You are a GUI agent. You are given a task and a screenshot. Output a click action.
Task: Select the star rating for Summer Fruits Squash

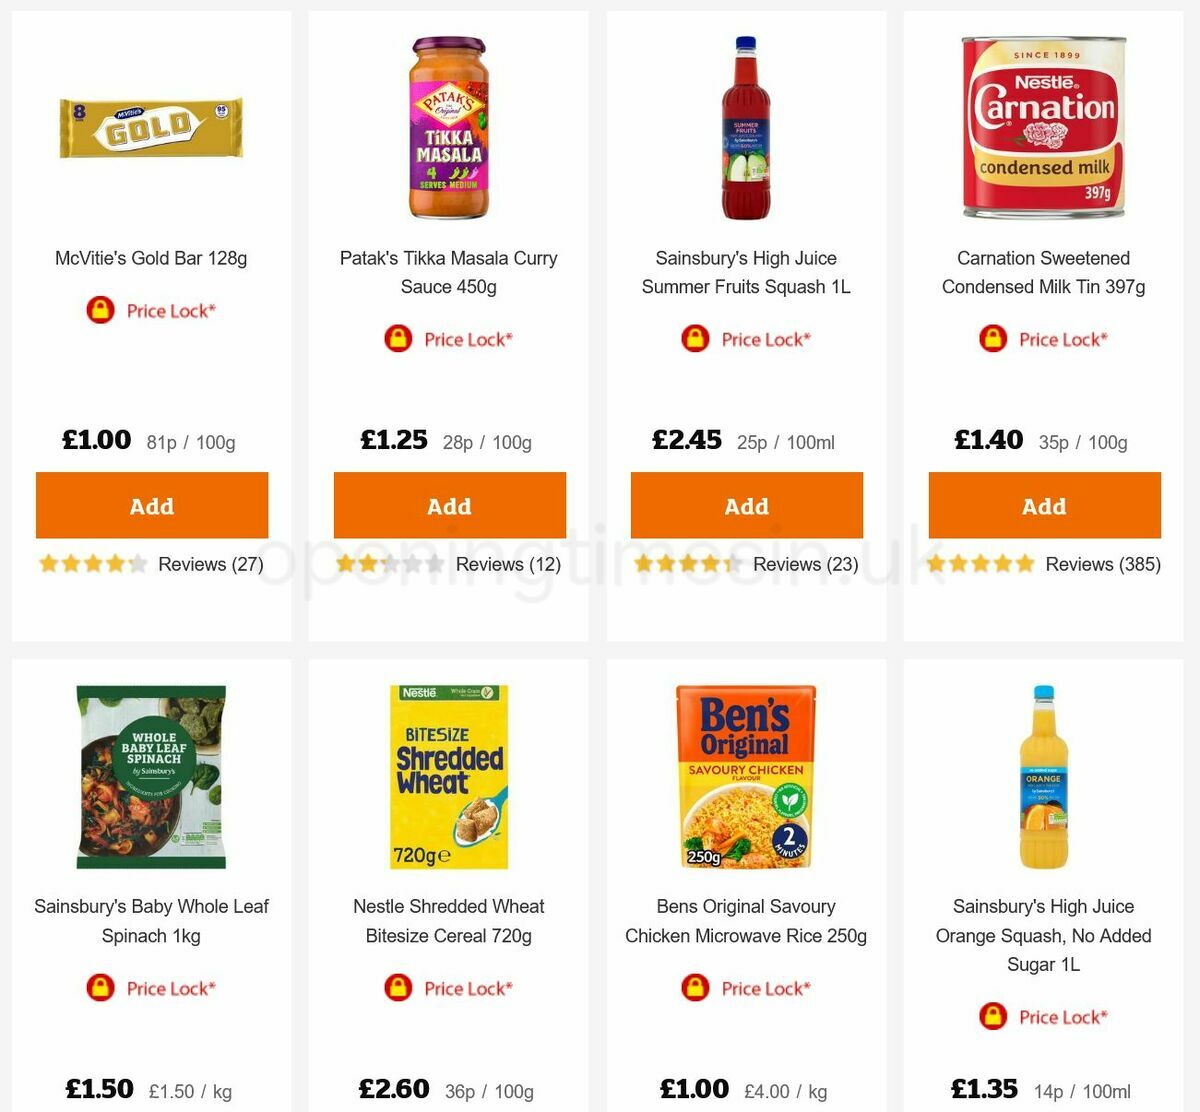tap(688, 564)
